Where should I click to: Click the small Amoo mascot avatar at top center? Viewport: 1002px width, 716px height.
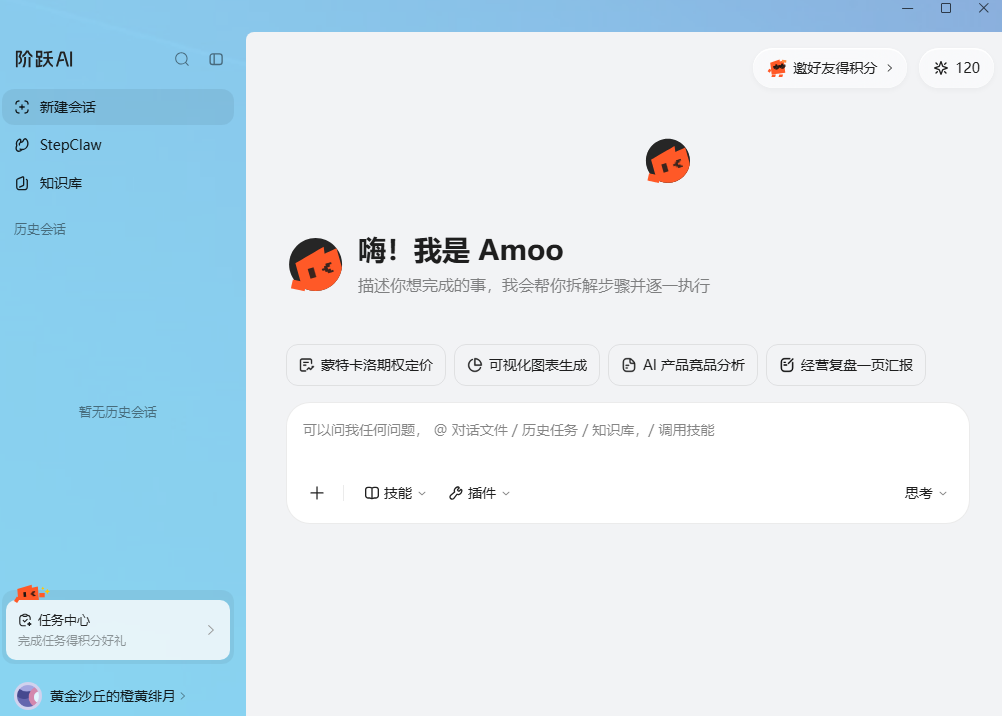pyautogui.click(x=668, y=161)
